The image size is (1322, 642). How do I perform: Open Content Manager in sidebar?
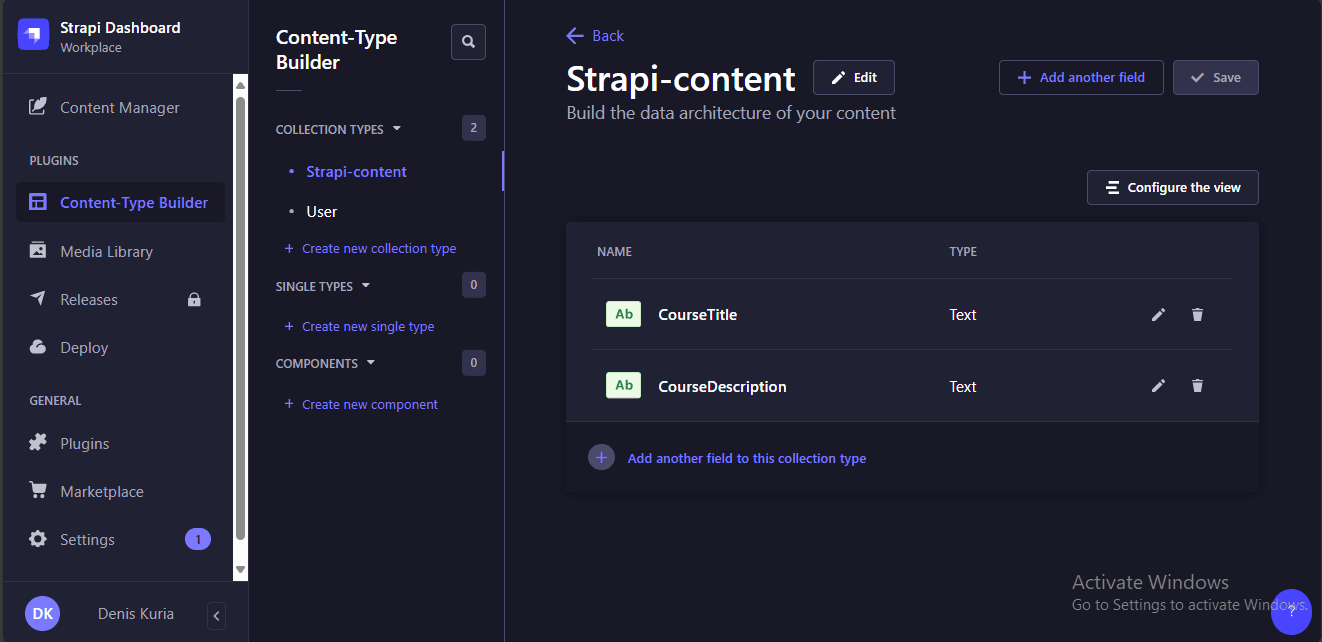point(120,107)
